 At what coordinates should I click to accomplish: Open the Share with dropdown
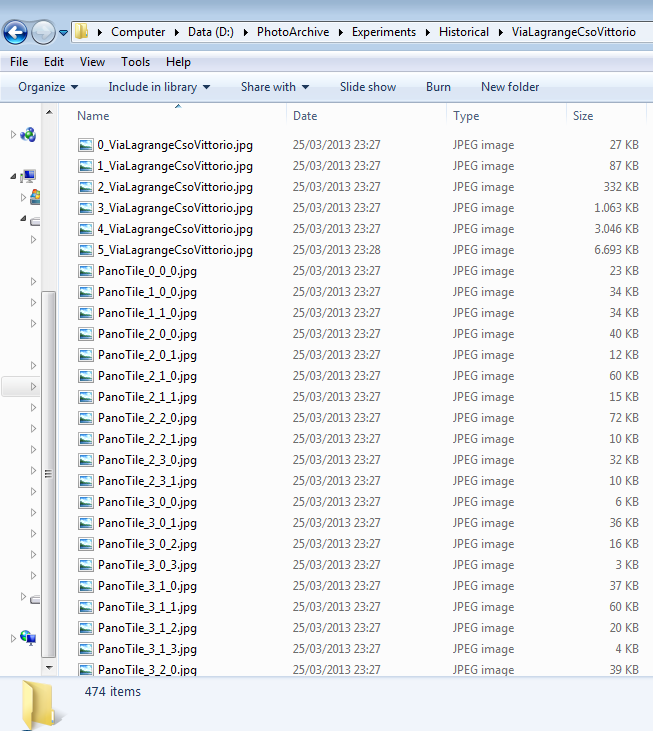274,87
